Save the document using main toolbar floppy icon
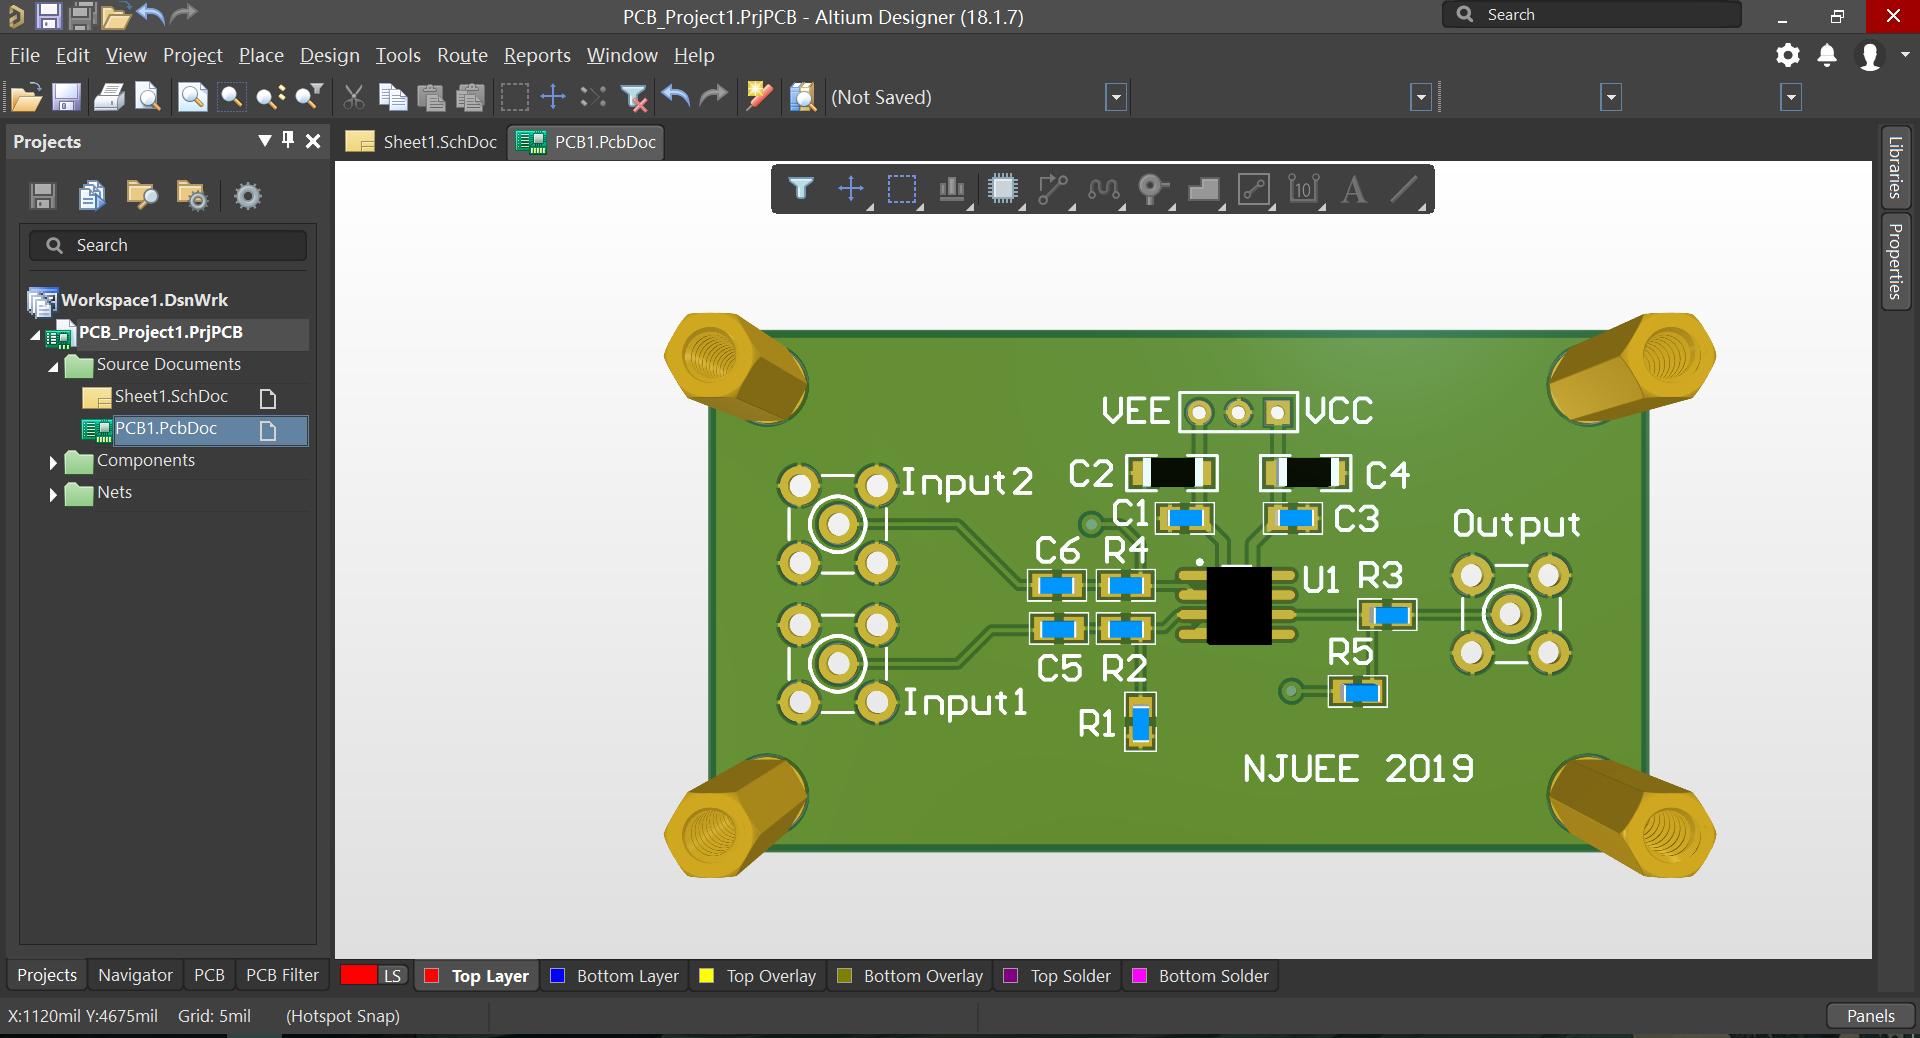The width and height of the screenshot is (1920, 1038). 66,97
